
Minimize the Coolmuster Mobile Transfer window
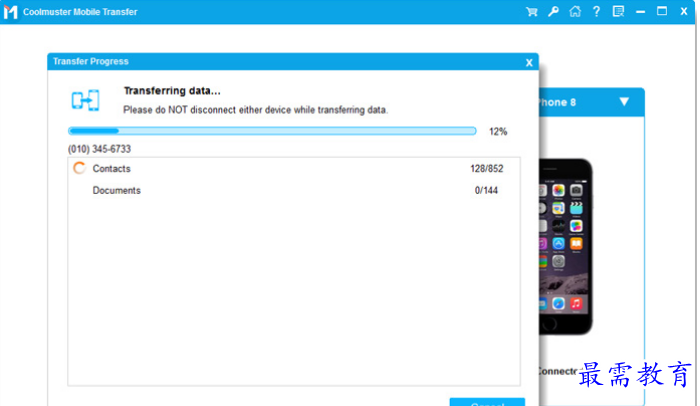tap(641, 12)
